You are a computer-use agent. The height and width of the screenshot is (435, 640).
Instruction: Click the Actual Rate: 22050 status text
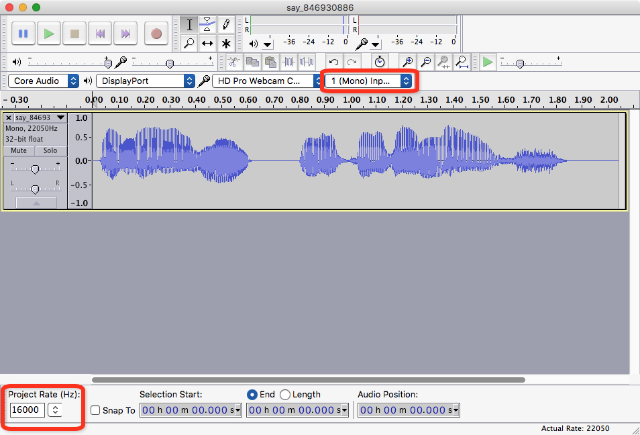point(575,428)
